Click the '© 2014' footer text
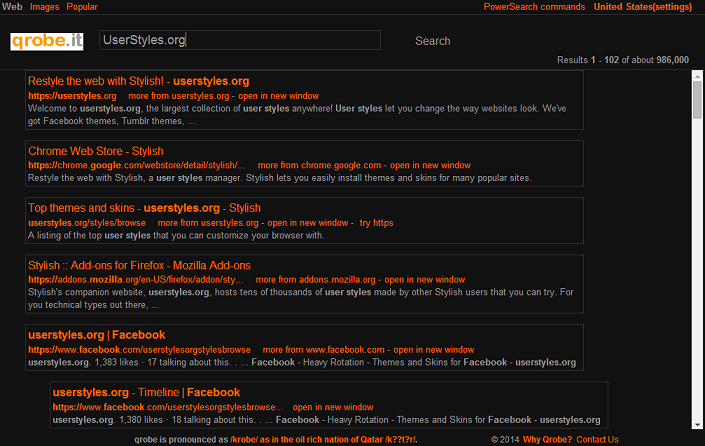Image resolution: width=705 pixels, height=446 pixels. (x=505, y=439)
